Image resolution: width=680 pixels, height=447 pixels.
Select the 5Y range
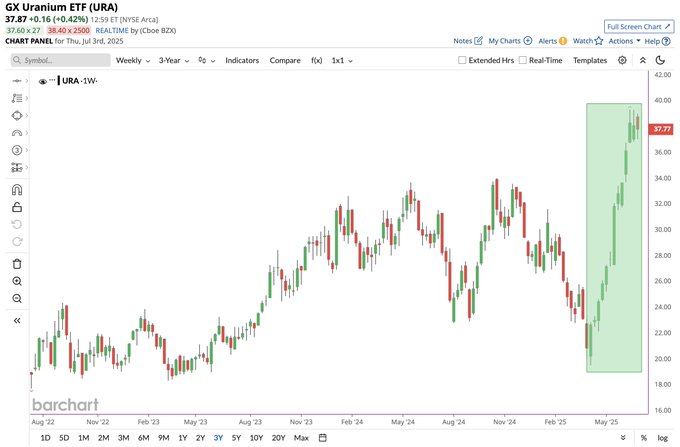236,438
